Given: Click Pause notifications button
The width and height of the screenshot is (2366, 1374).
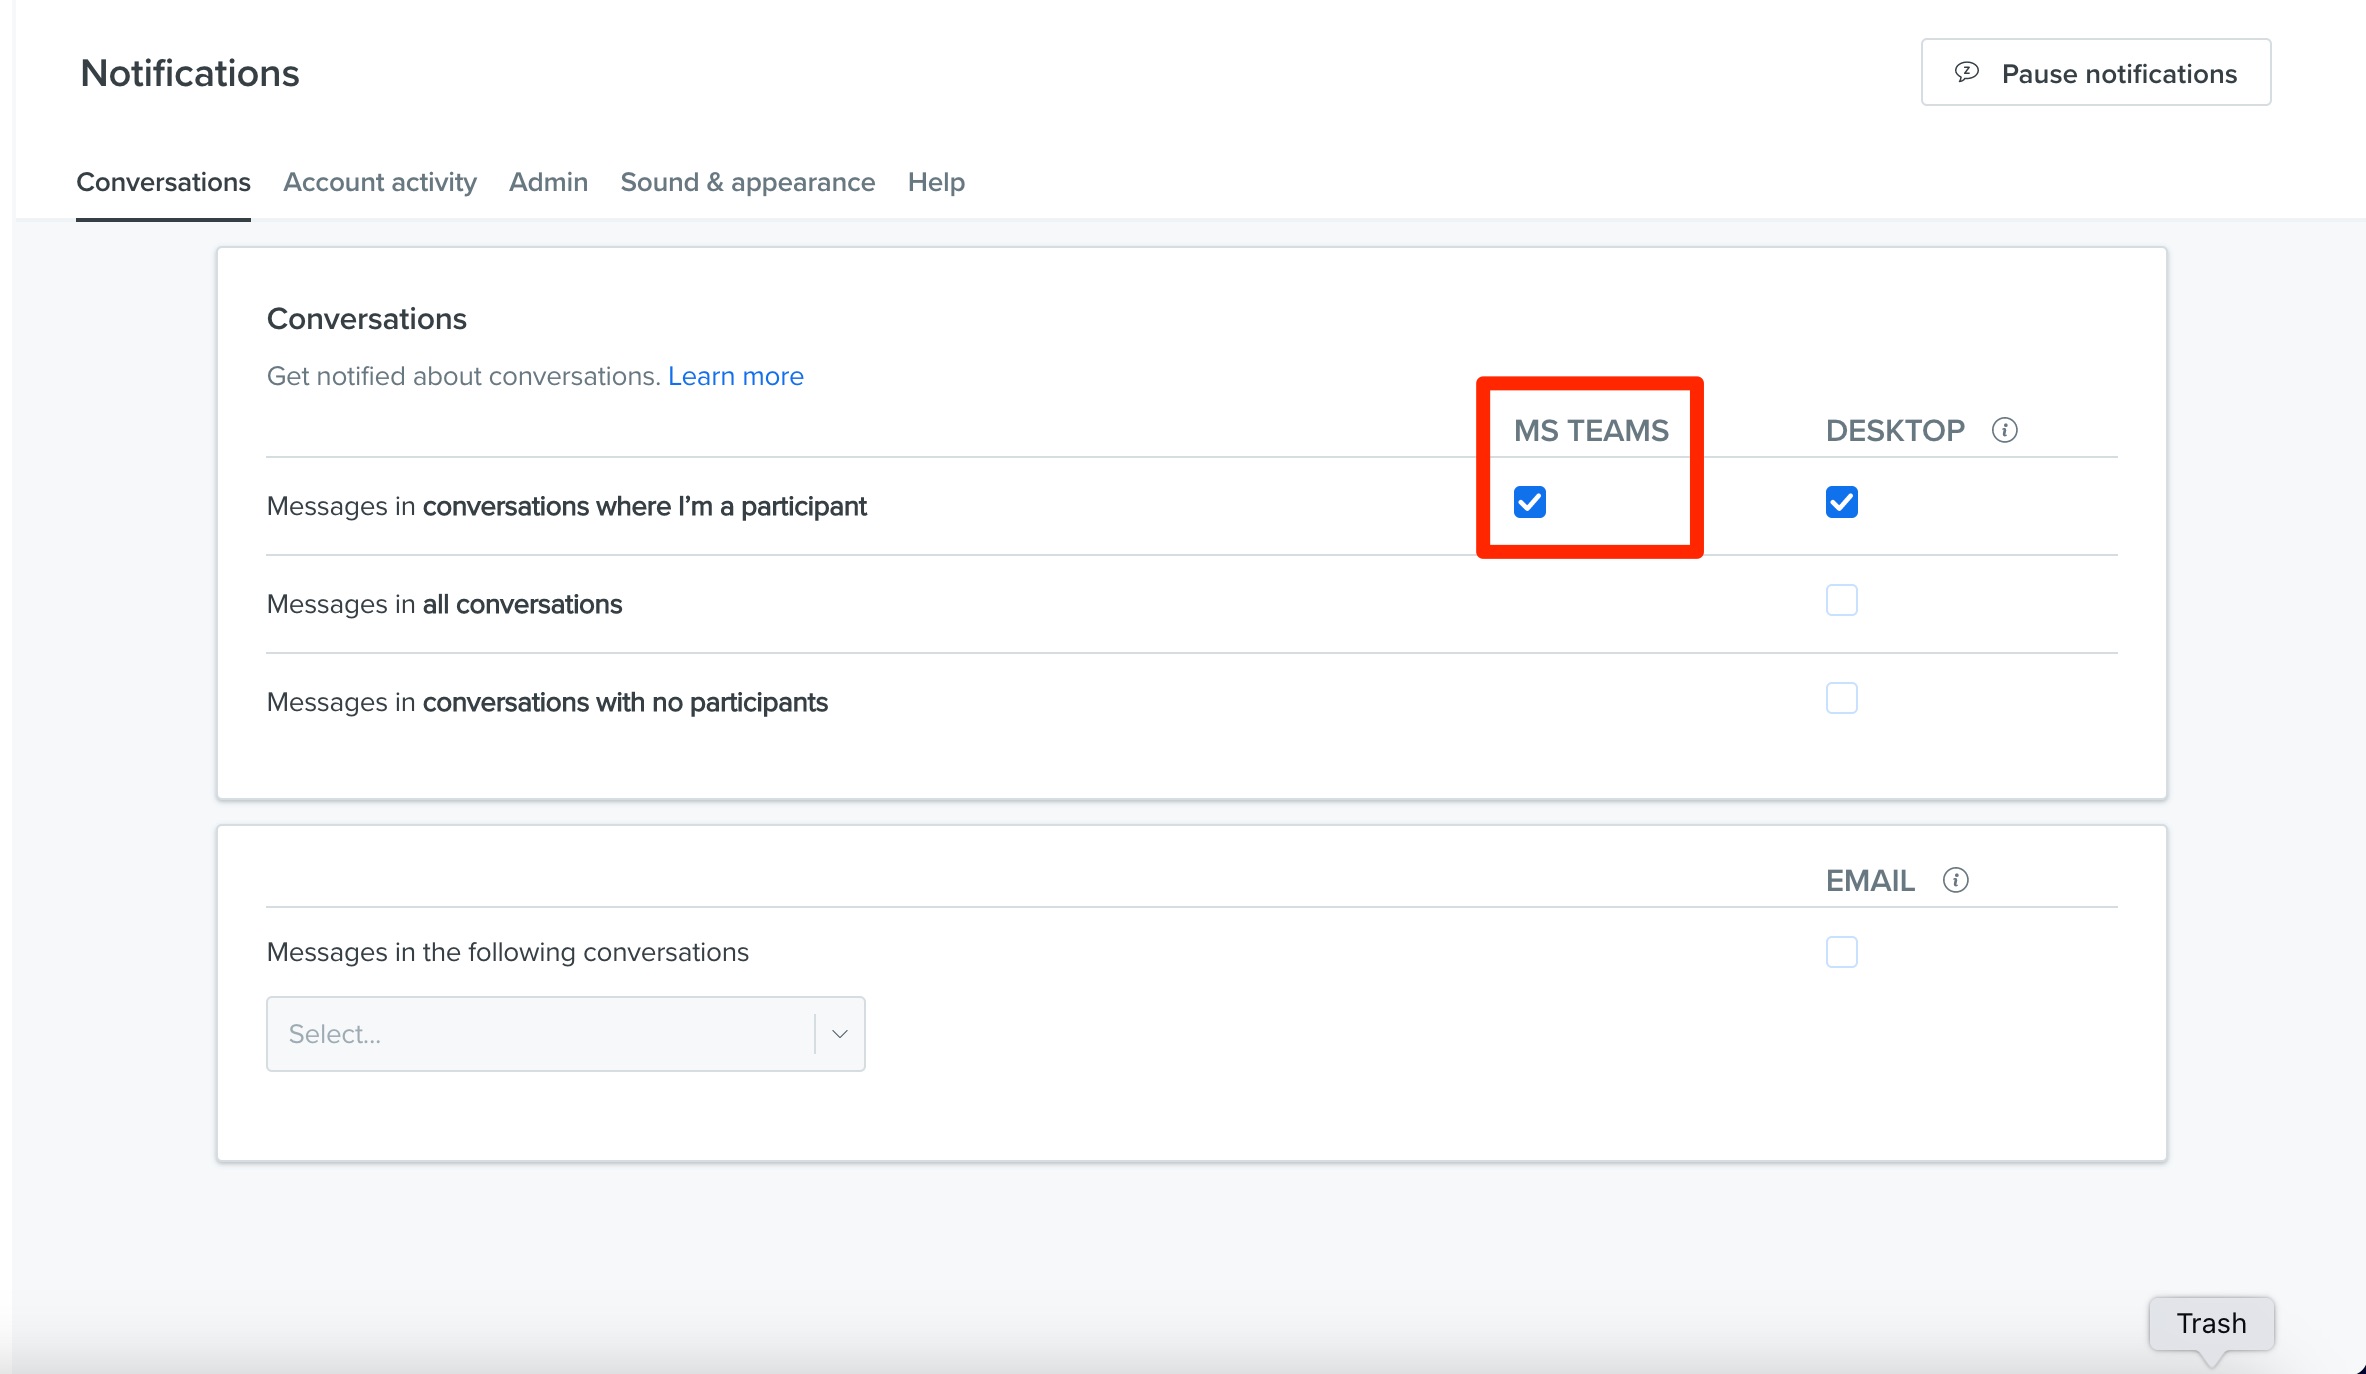Looking at the screenshot, I should [x=2095, y=72].
